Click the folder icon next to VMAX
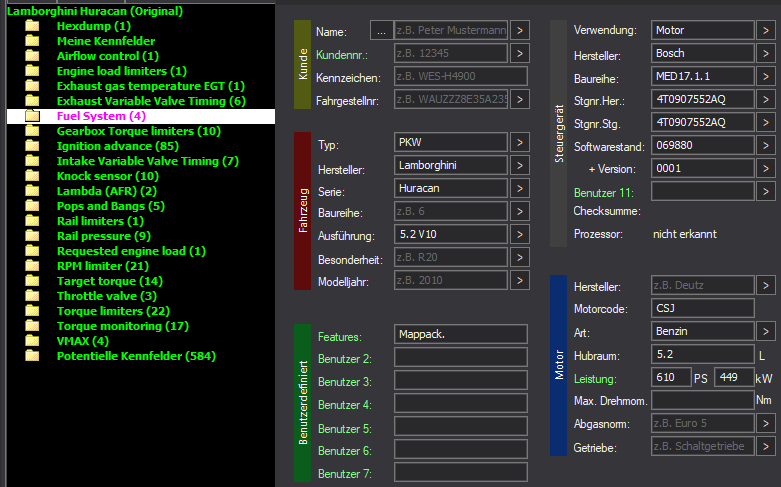Viewport: 781px width, 487px height. click(x=32, y=341)
